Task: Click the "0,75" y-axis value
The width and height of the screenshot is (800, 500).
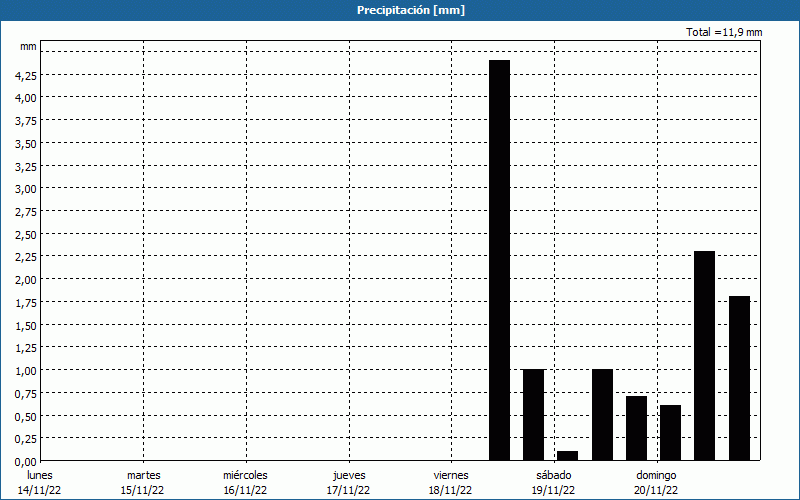Action: (26, 394)
